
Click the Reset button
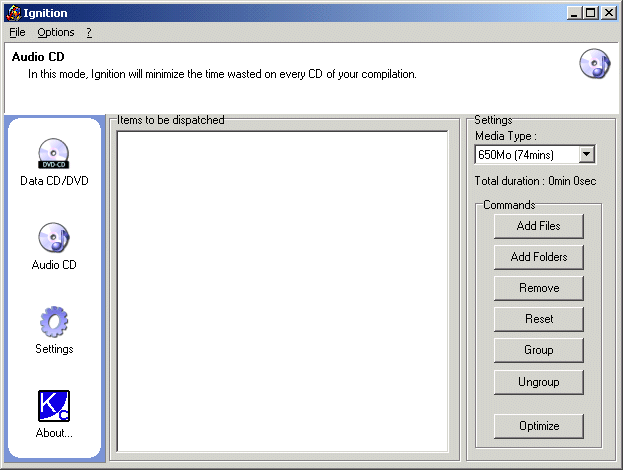pos(538,319)
